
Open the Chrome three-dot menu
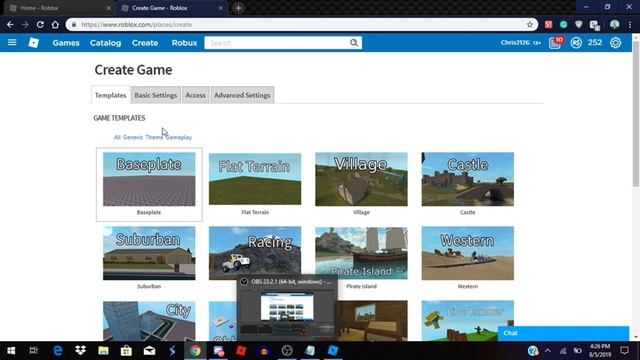click(630, 24)
